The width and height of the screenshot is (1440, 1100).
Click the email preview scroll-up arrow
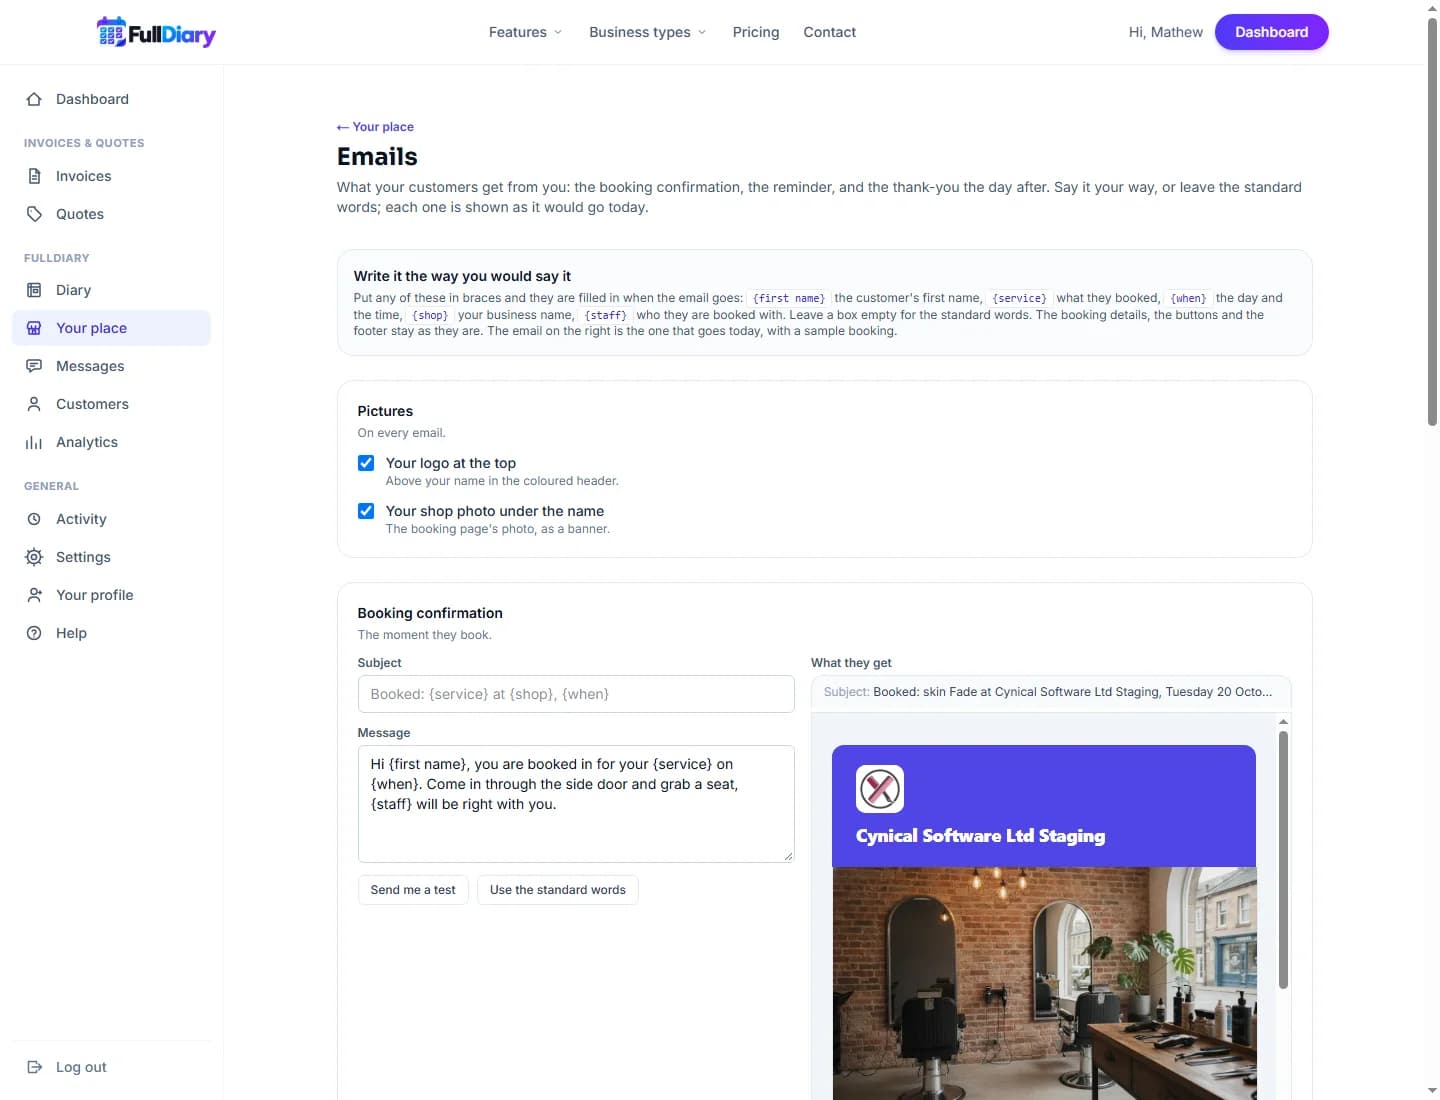pyautogui.click(x=1283, y=721)
